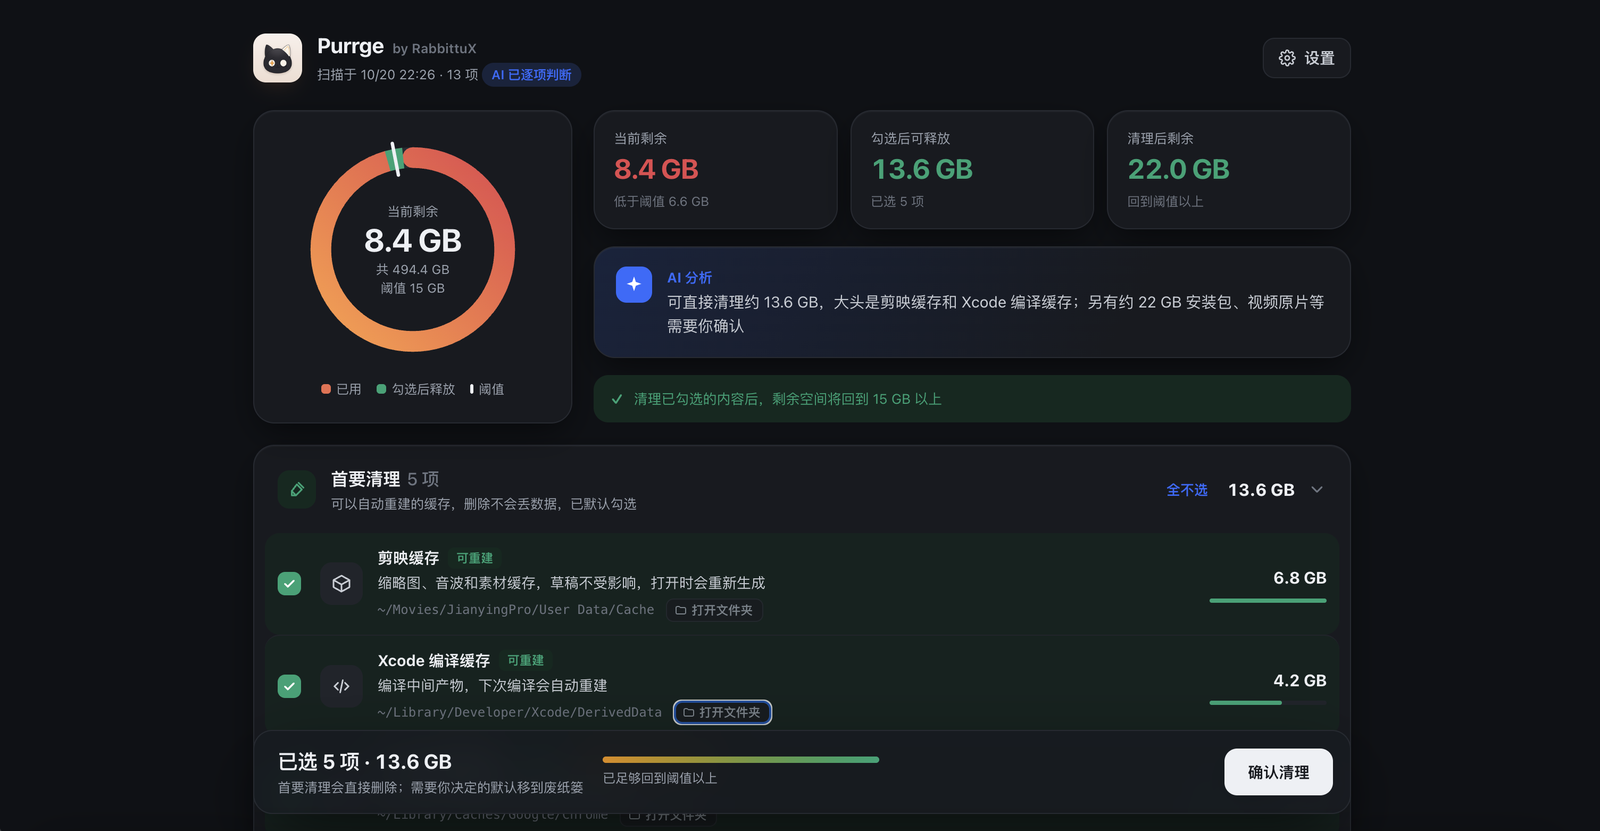Screen dimensions: 1600x831
Task: Click the 剪映缓存 6.8 GB size bar
Action: pos(1267,600)
